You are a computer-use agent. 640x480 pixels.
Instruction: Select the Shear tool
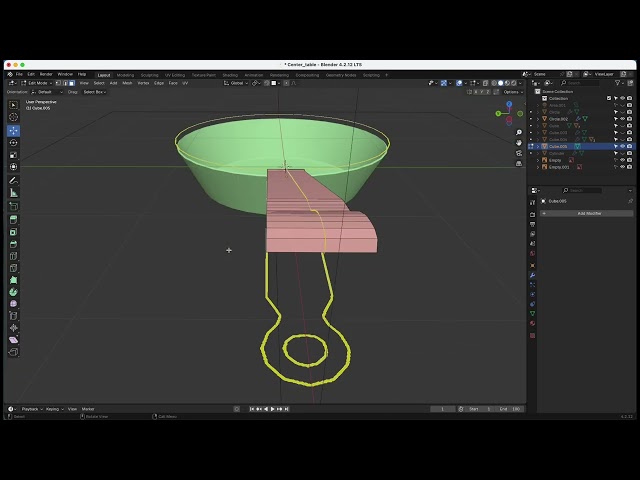point(13,340)
